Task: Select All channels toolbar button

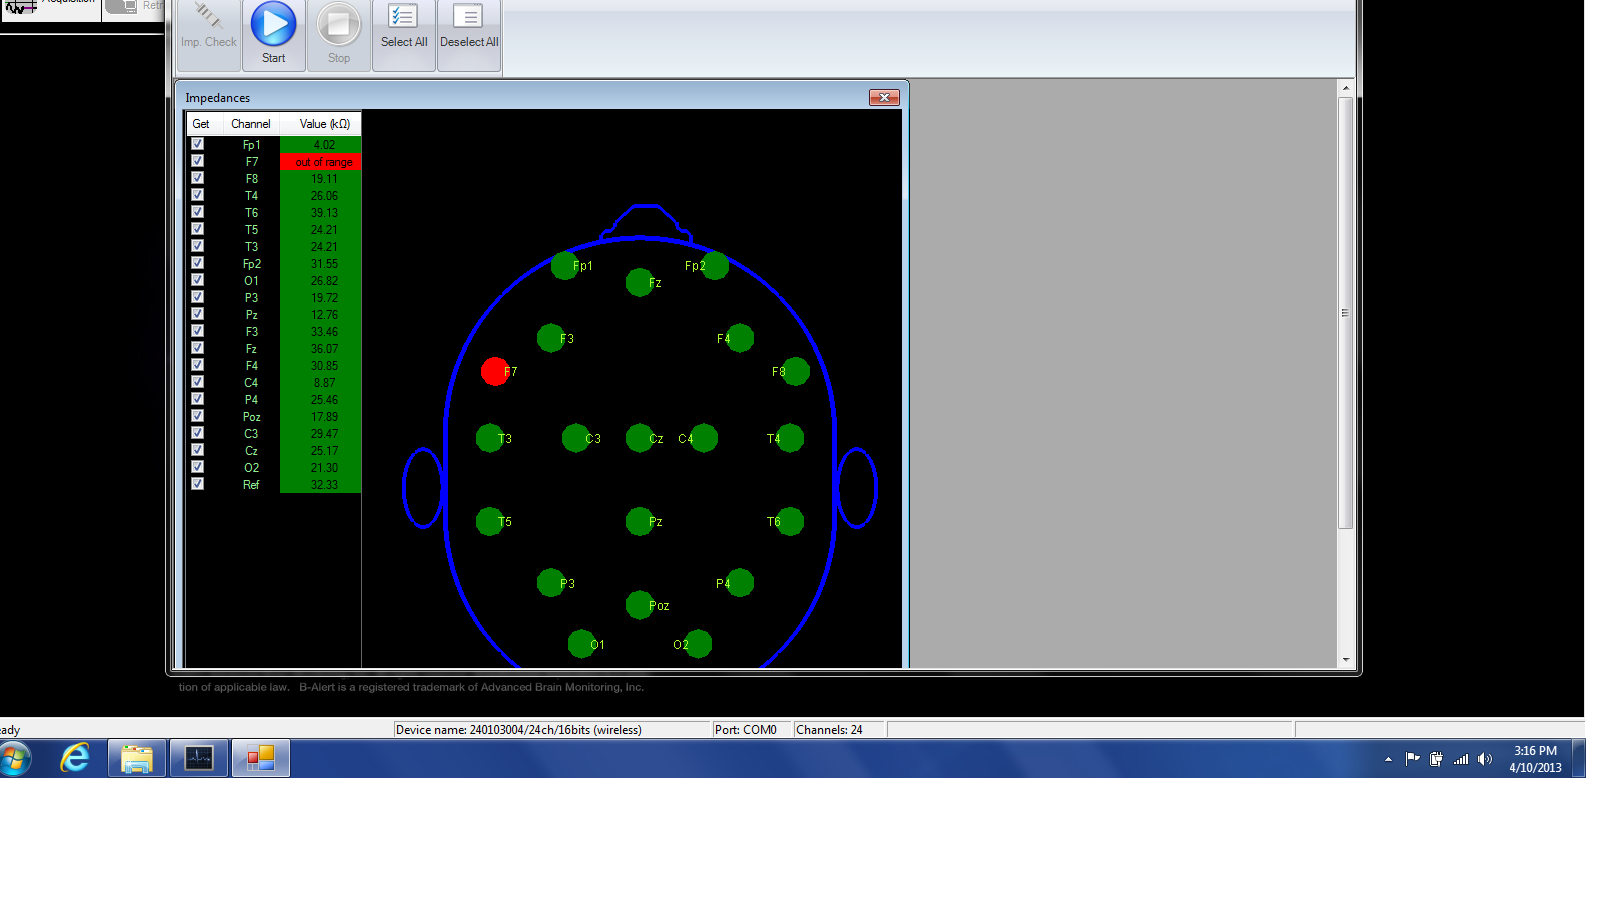Action: (x=404, y=34)
